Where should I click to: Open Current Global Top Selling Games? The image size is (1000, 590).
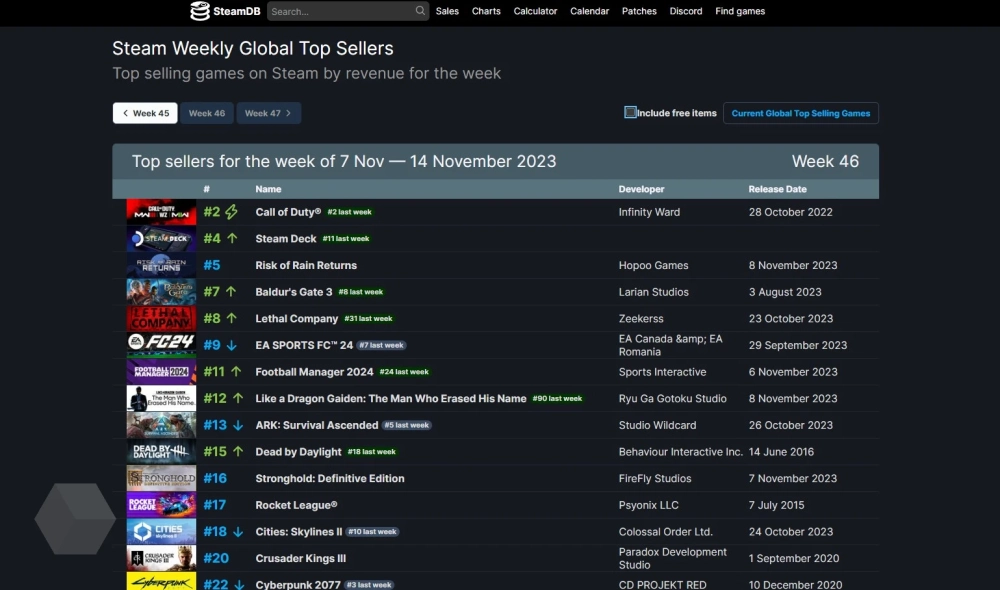click(x=800, y=113)
